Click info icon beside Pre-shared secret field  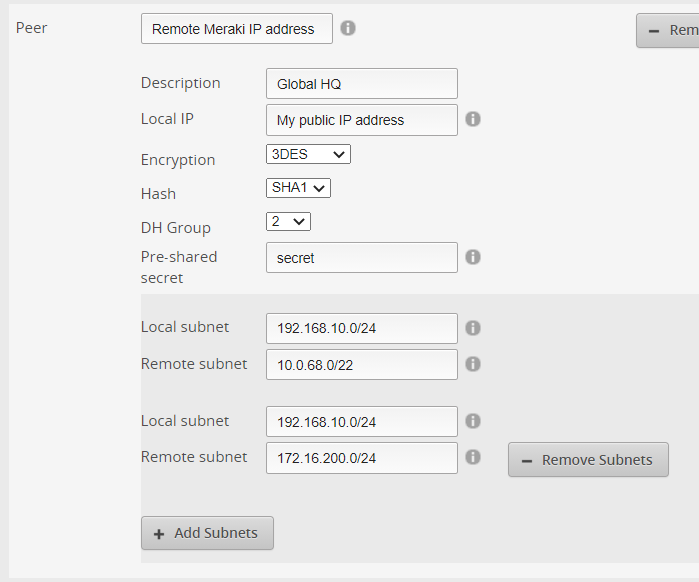tap(473, 257)
